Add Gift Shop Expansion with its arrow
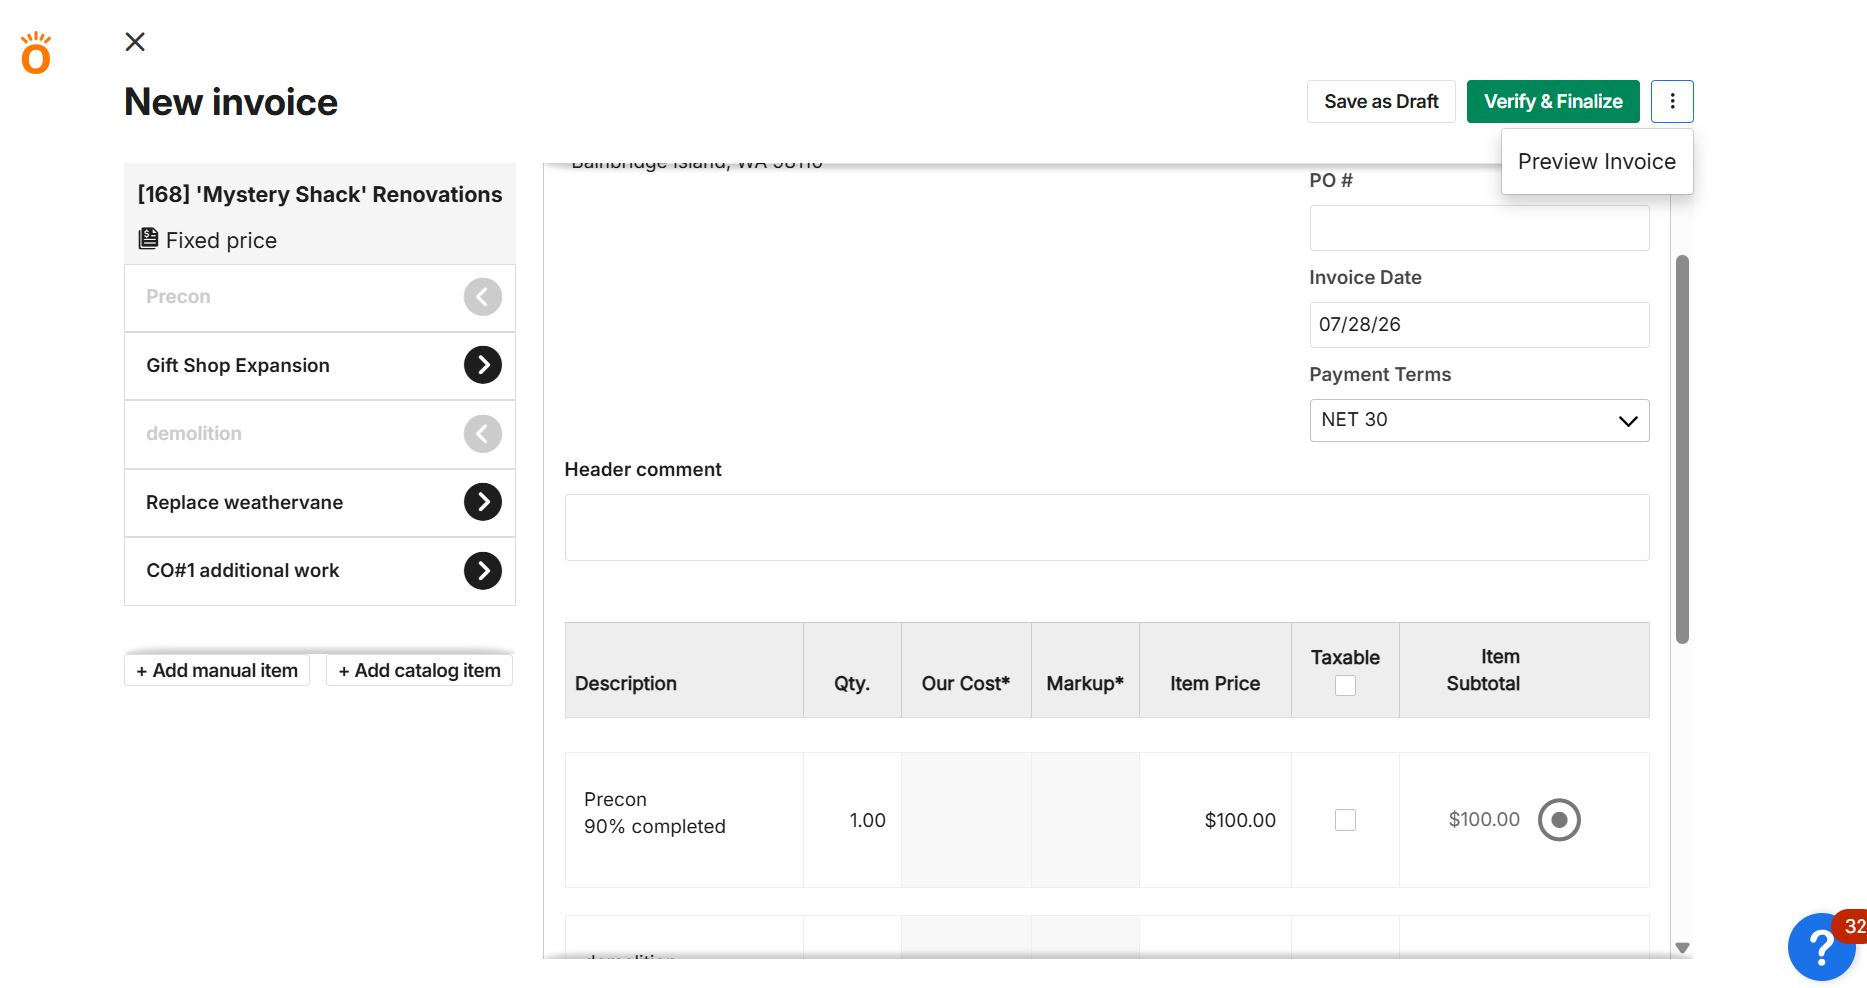This screenshot has height=988, width=1867. [483, 365]
